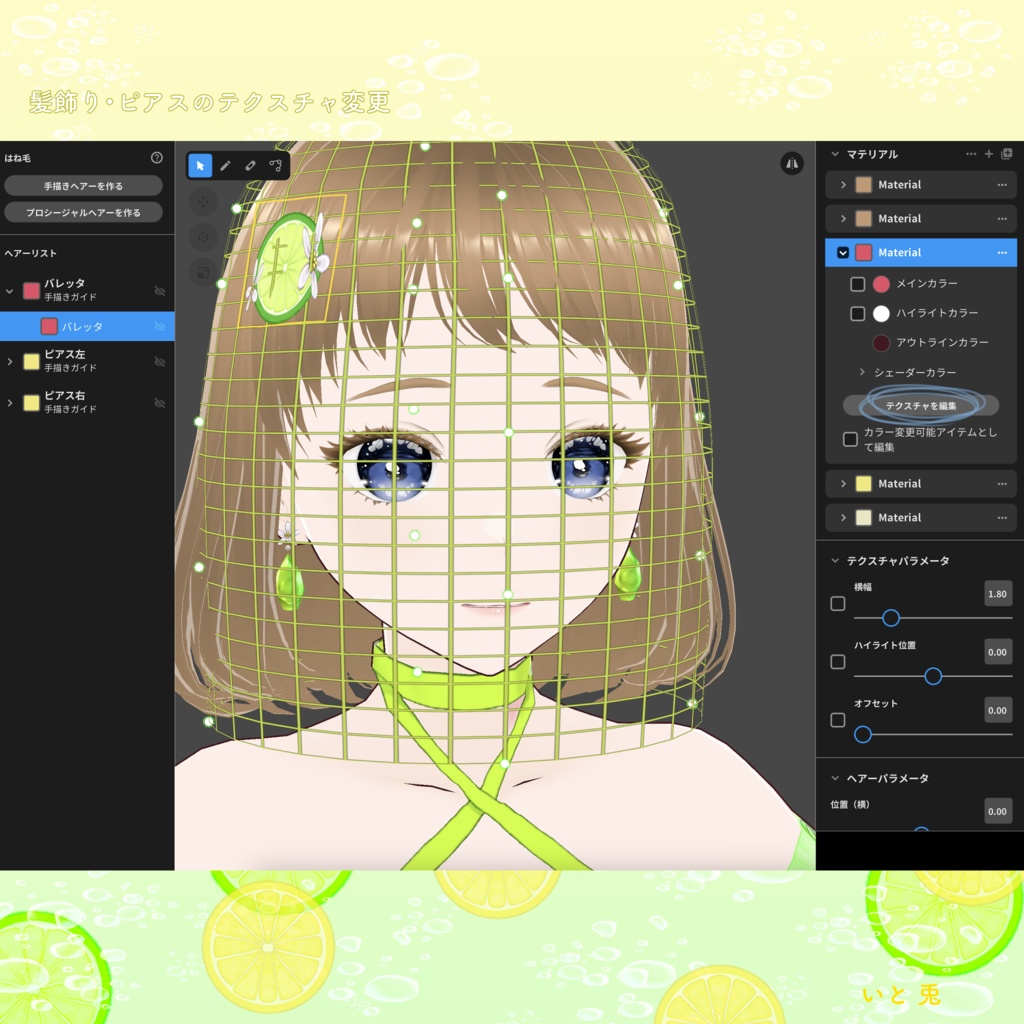Open the マテリアル panel options menu

[x=970, y=153]
